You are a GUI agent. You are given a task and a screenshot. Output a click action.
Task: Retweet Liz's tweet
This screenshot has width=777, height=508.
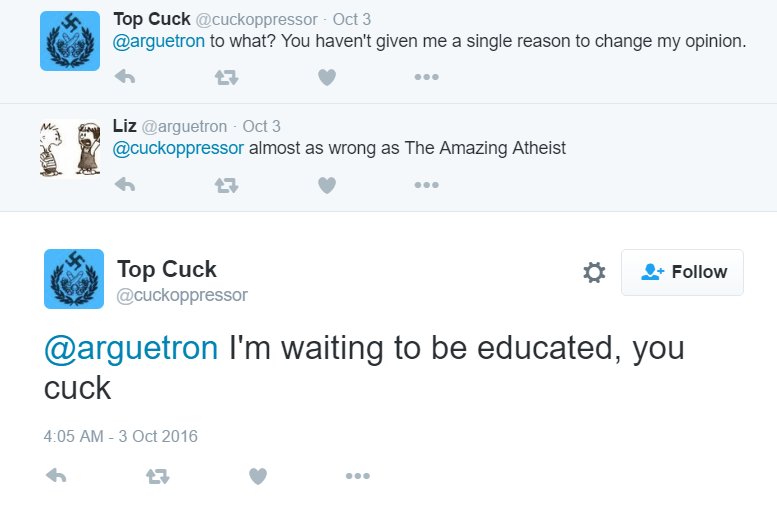226,184
